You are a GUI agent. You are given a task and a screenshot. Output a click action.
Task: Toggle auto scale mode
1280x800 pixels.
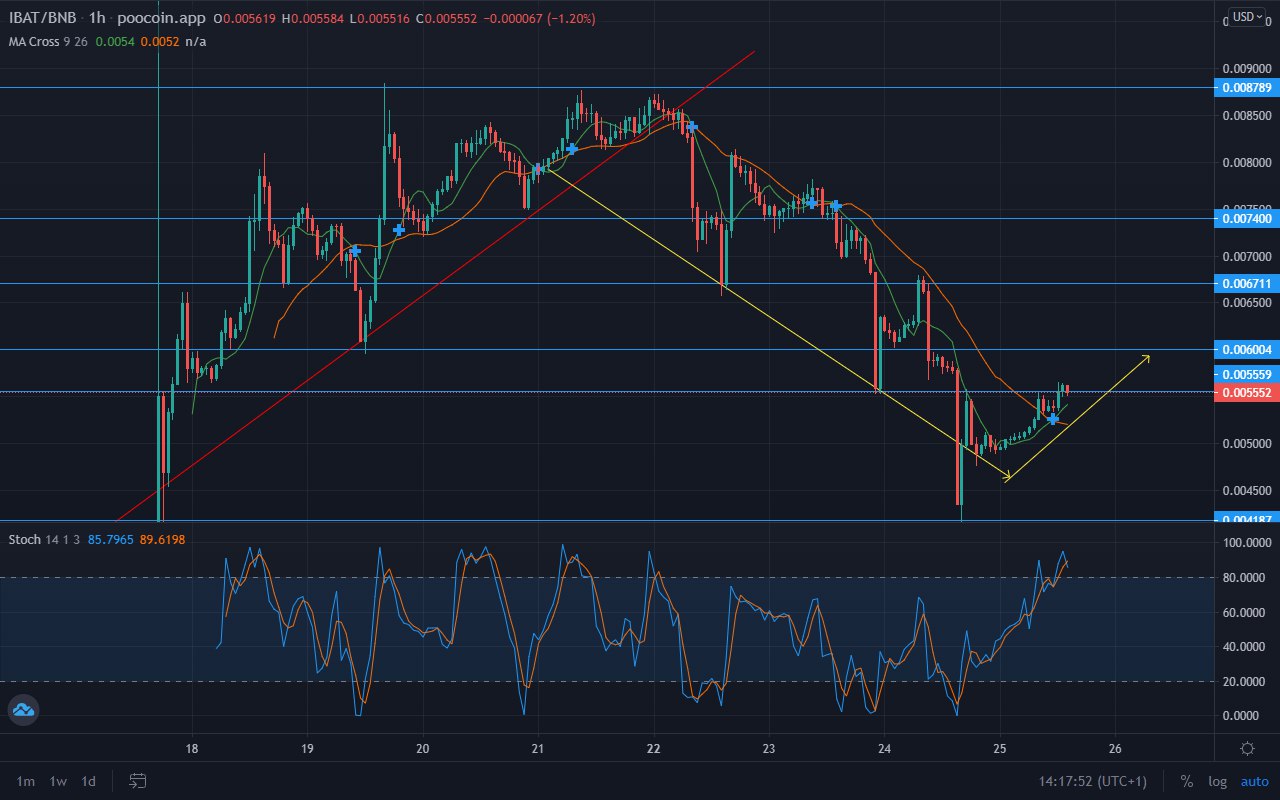[x=1254, y=781]
